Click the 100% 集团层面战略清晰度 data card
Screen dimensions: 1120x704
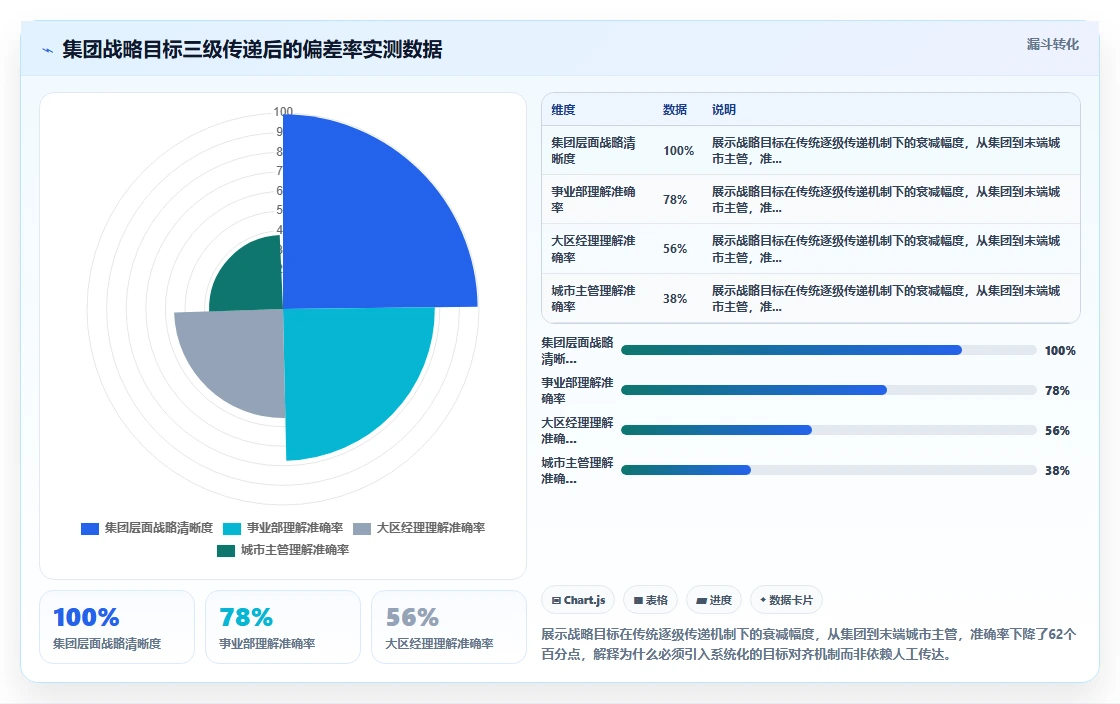tap(117, 627)
